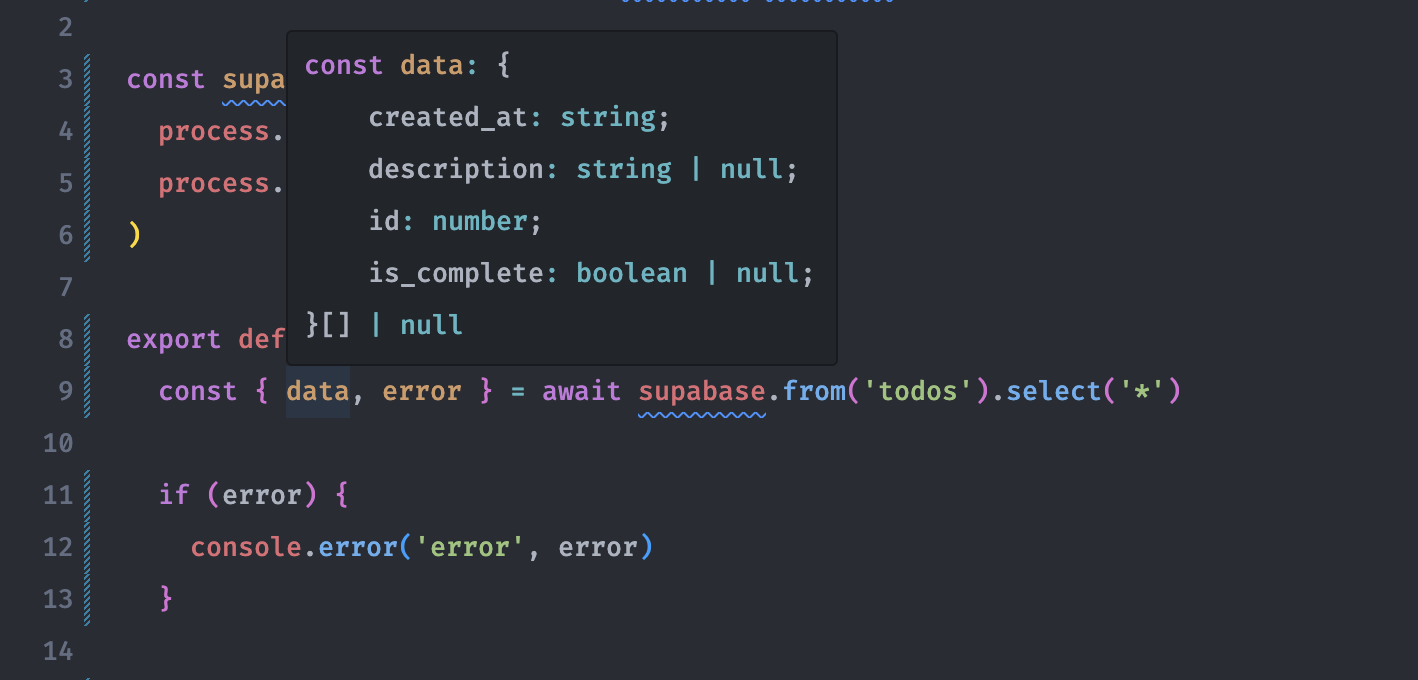Click the 'select' method call

click(1054, 391)
